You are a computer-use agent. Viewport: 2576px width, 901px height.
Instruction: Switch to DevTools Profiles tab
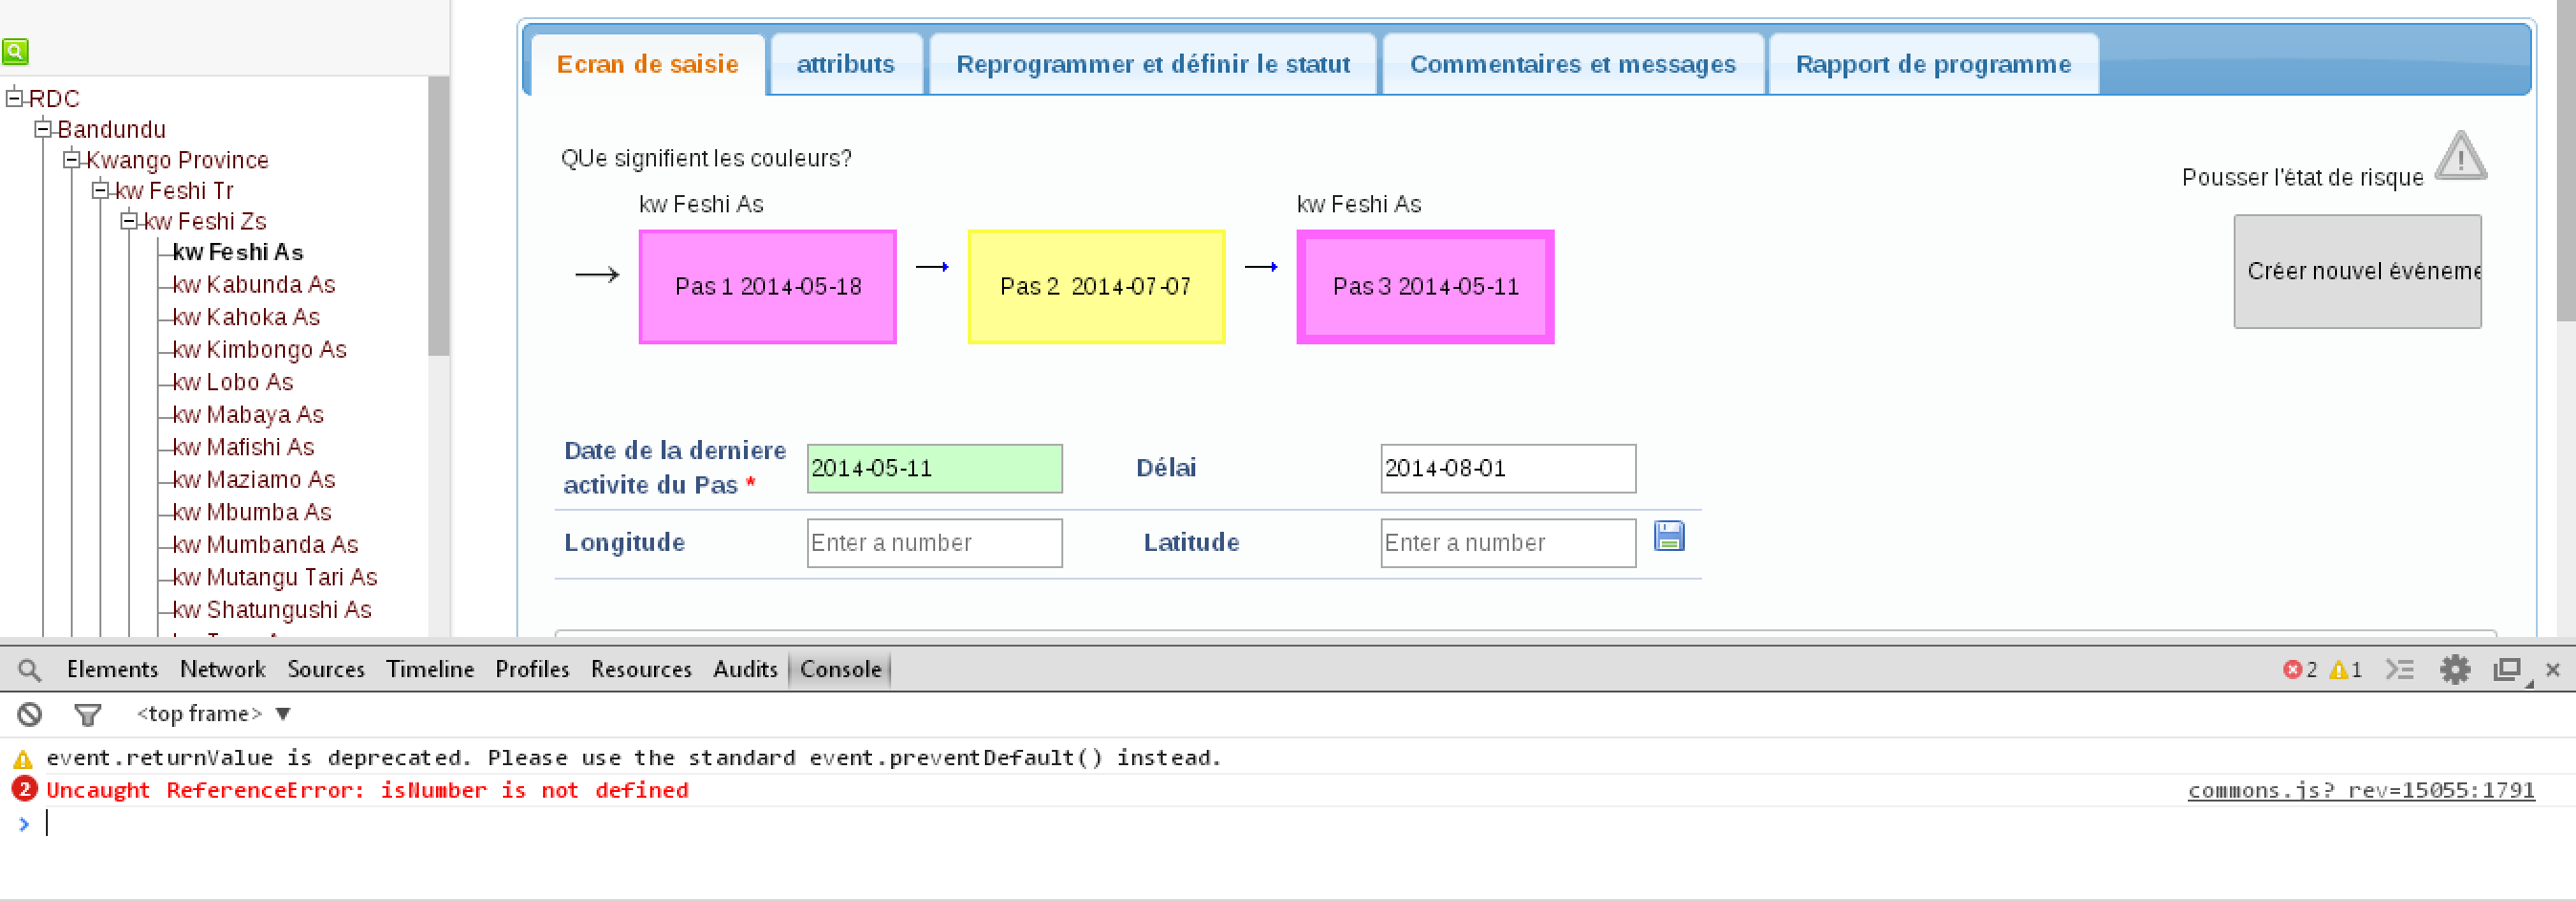532,669
